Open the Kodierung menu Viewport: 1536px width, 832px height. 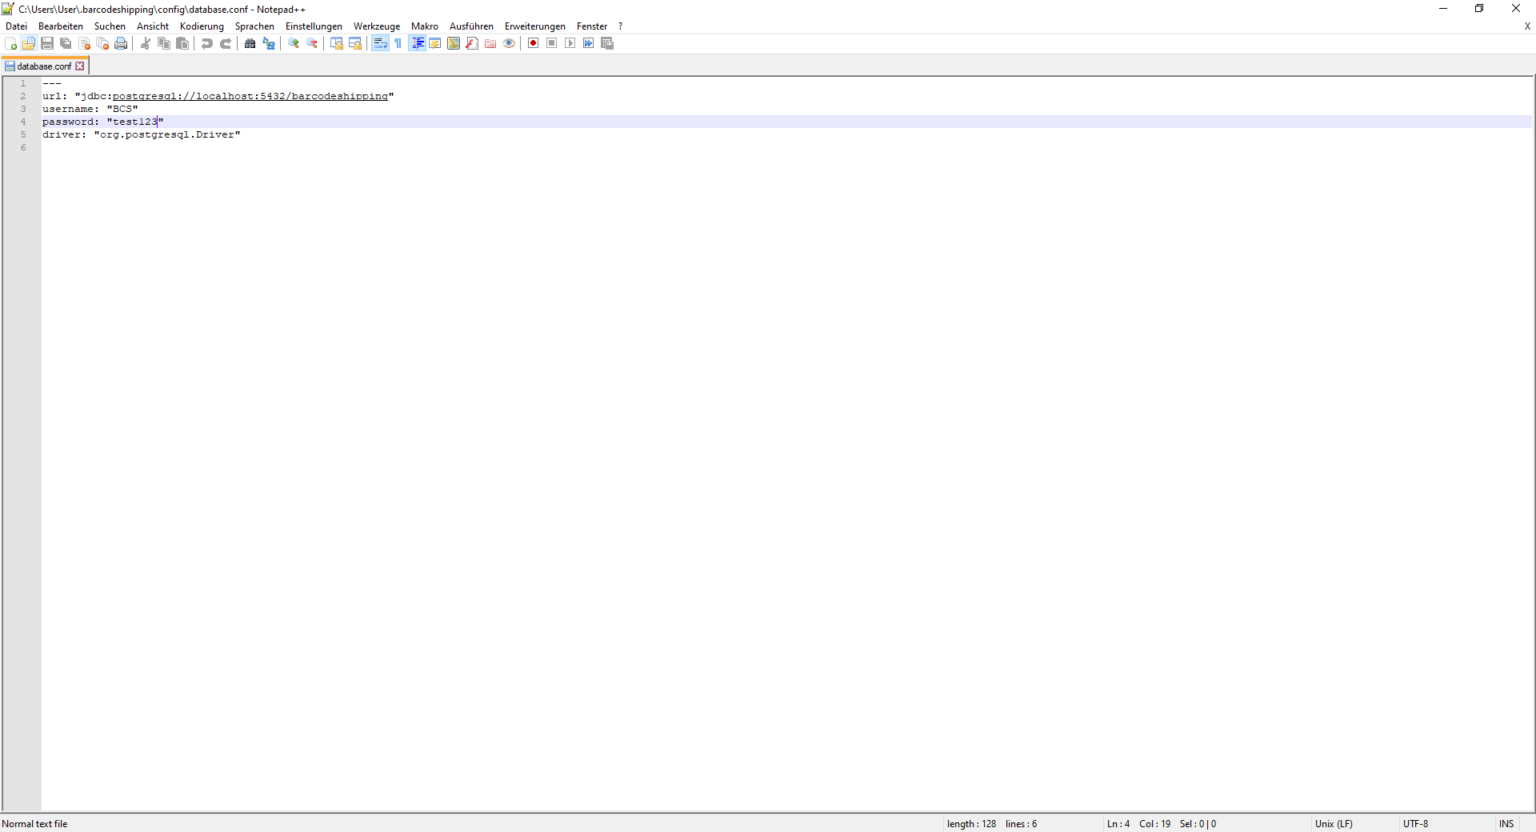[x=202, y=26]
